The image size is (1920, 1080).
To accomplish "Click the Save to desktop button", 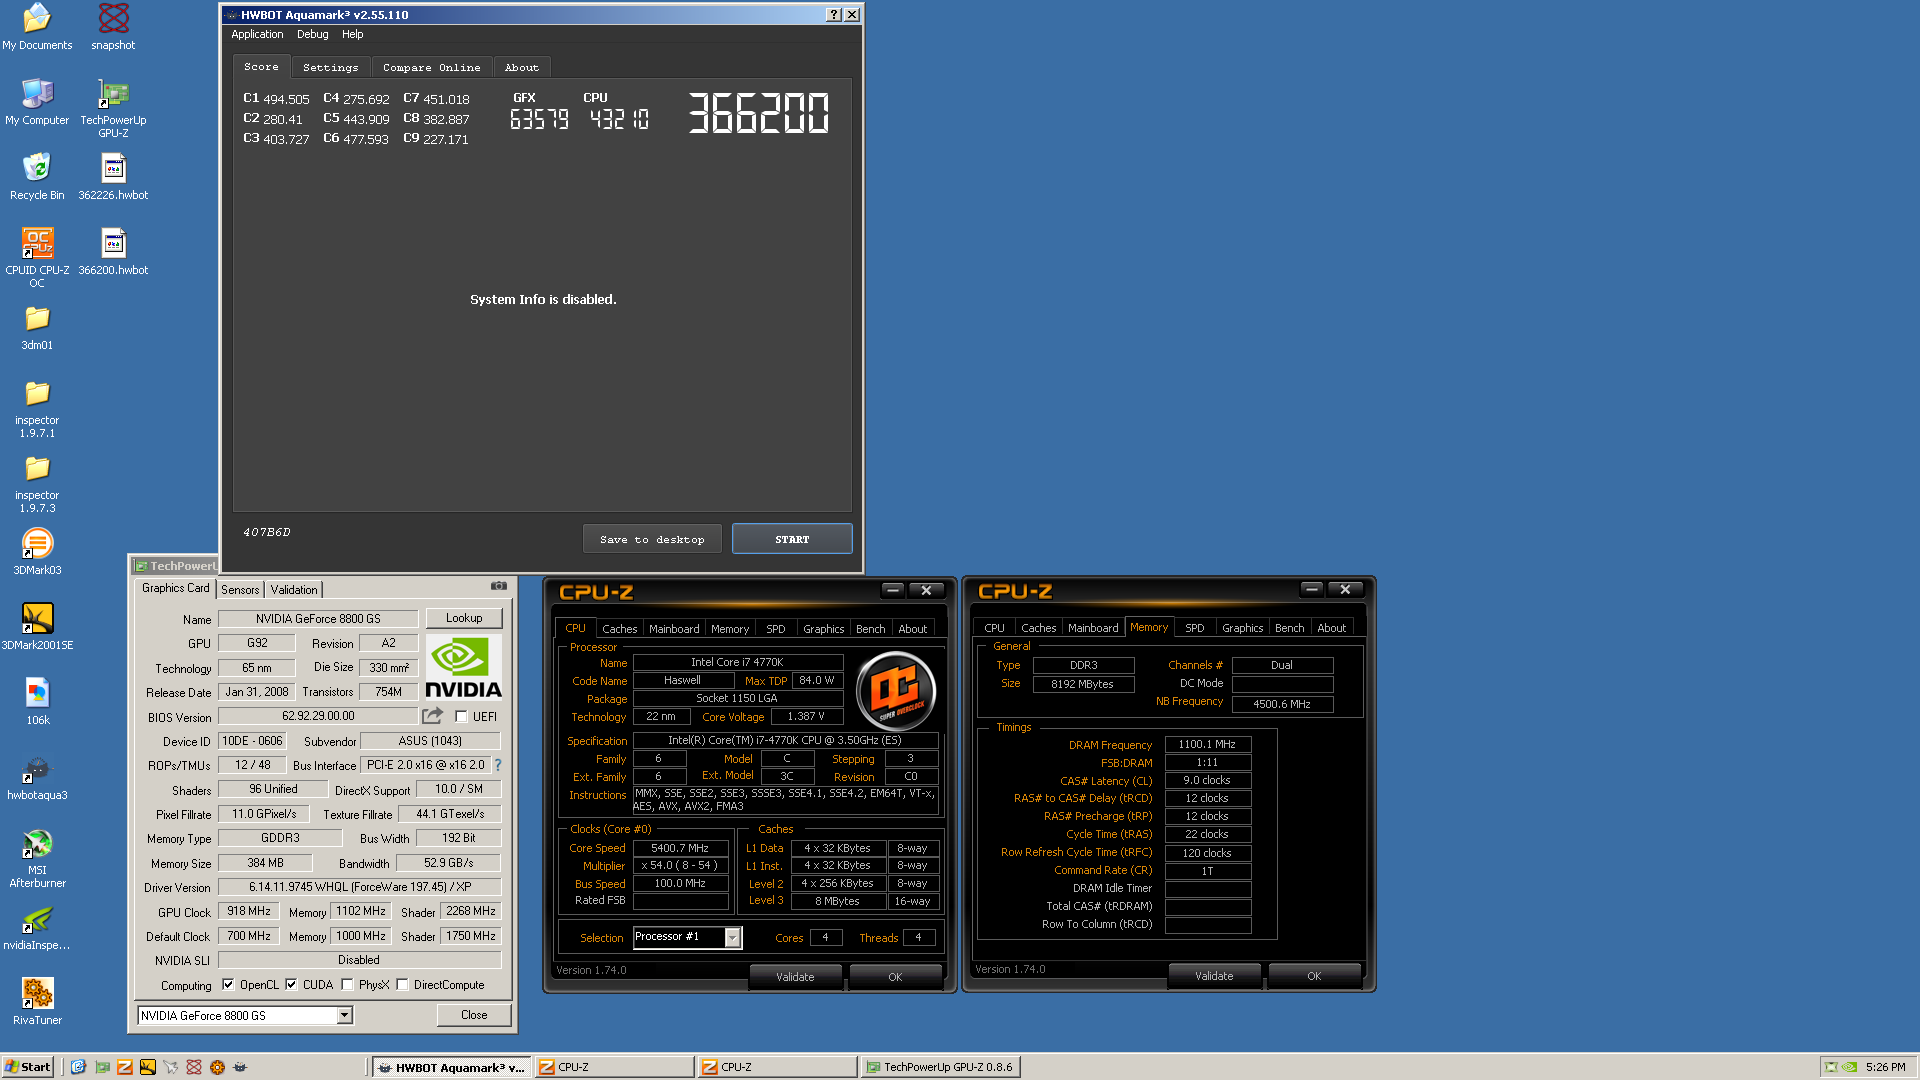I will (x=652, y=539).
